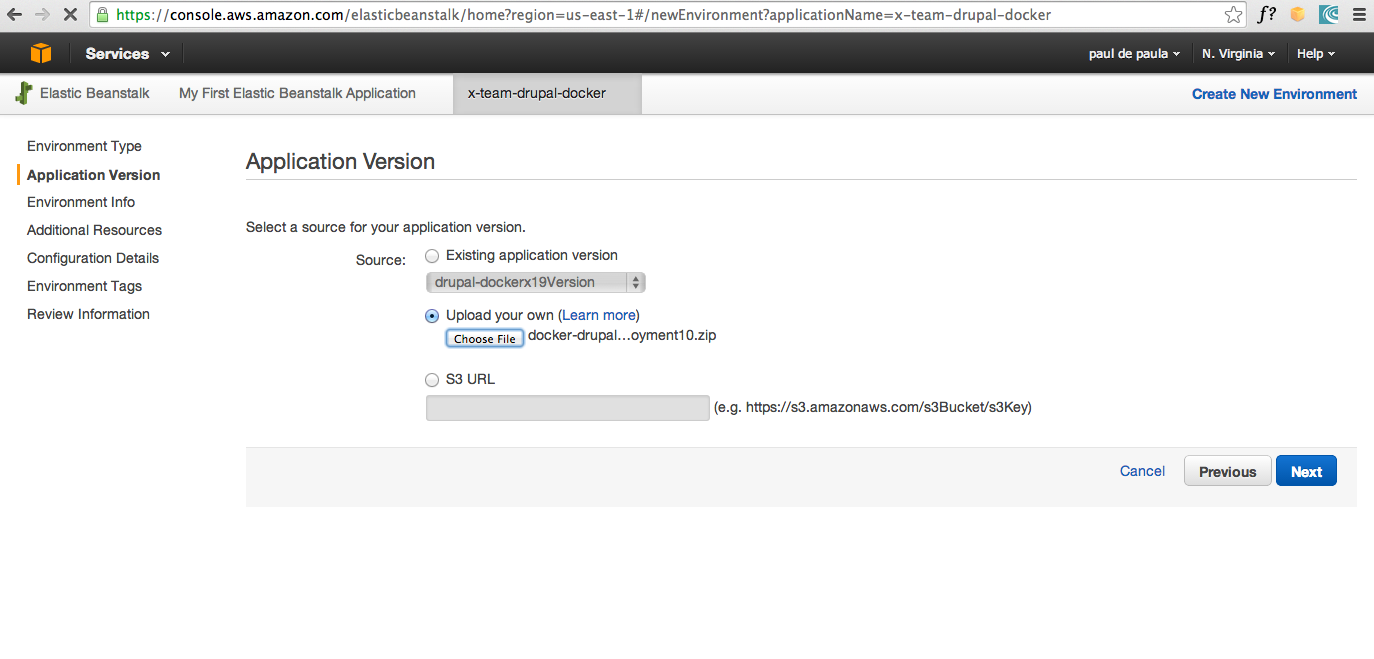The image size is (1374, 659).
Task: Open the Help dropdown menu
Action: 1315,54
